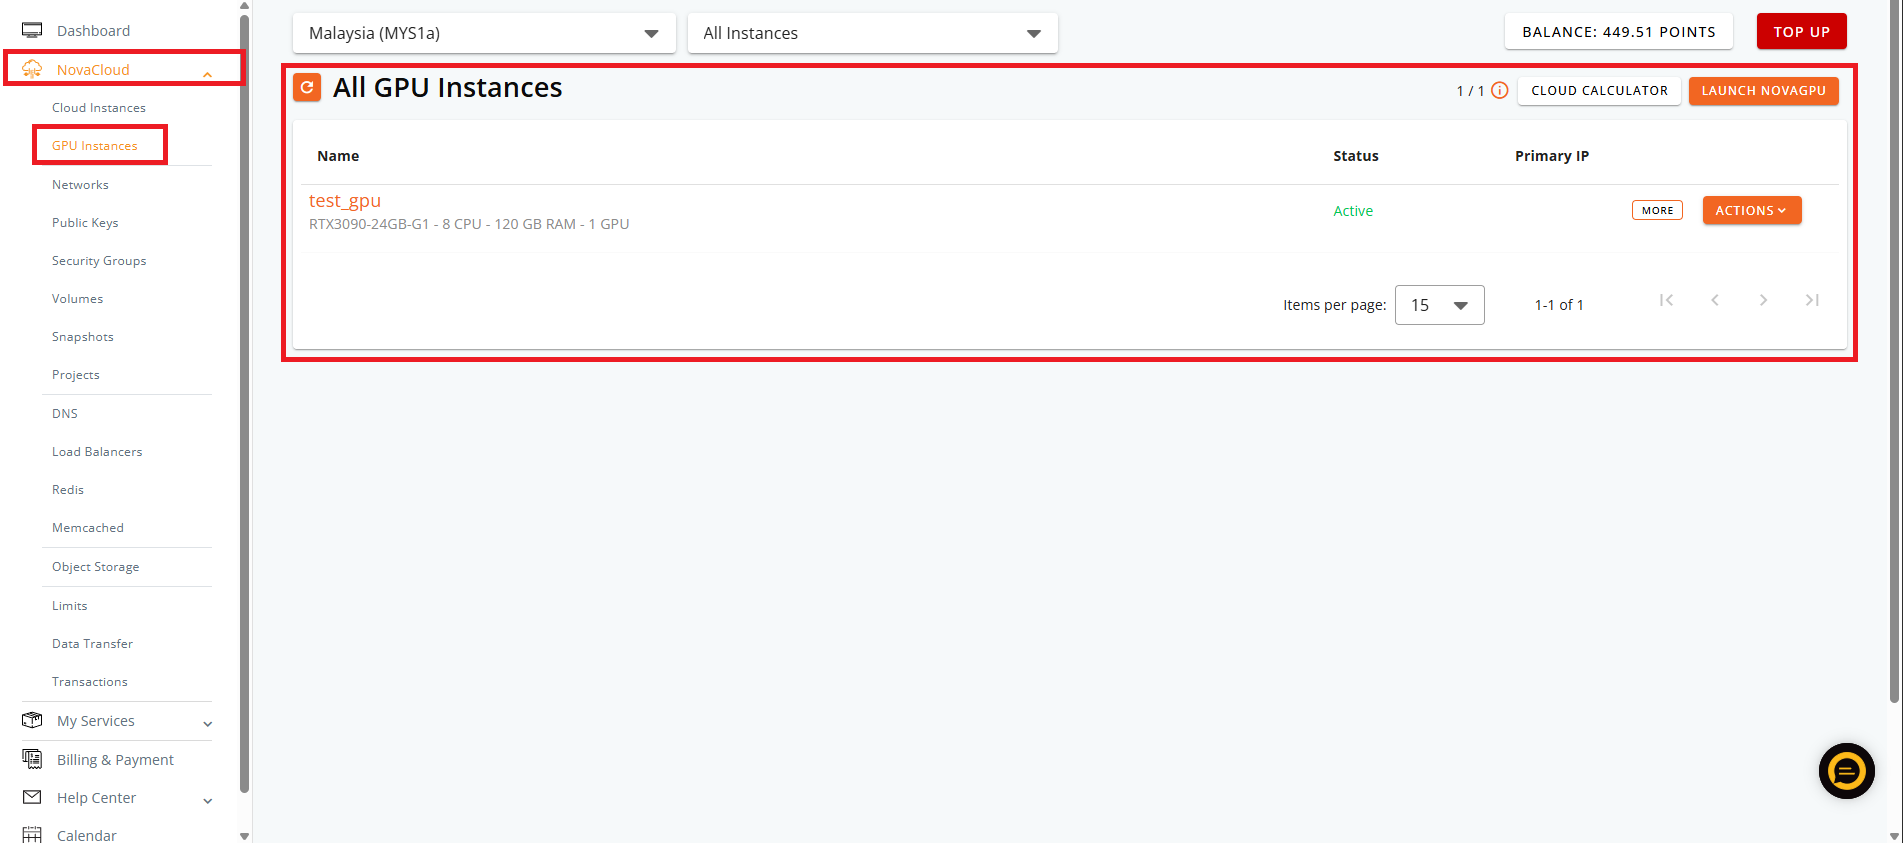Open Object Storage in sidebar
The height and width of the screenshot is (843, 1903).
click(96, 567)
